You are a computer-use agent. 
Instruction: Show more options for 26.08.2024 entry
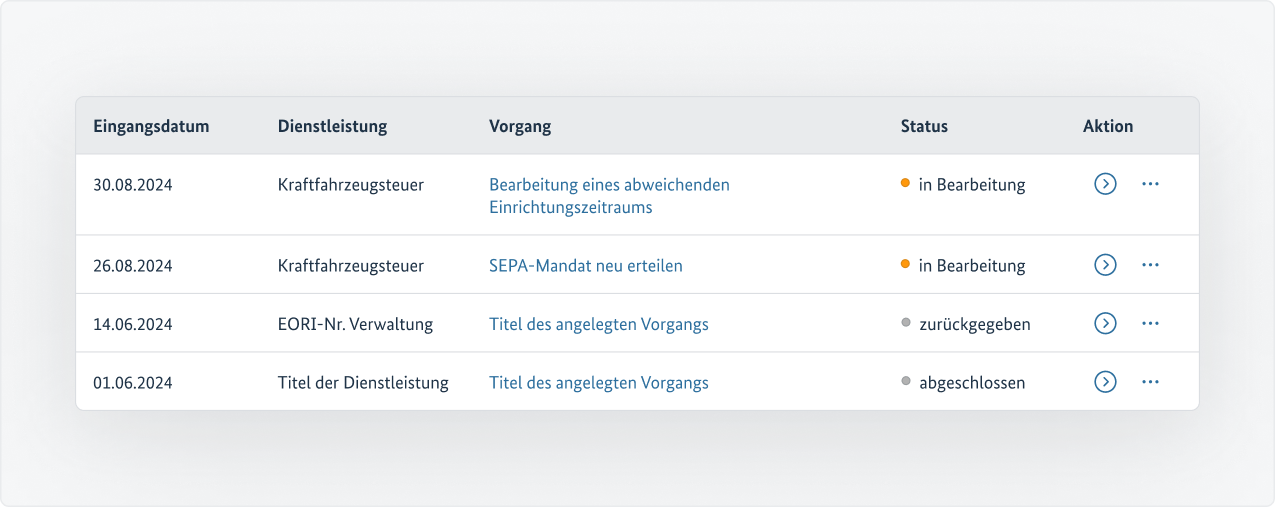click(x=1150, y=265)
